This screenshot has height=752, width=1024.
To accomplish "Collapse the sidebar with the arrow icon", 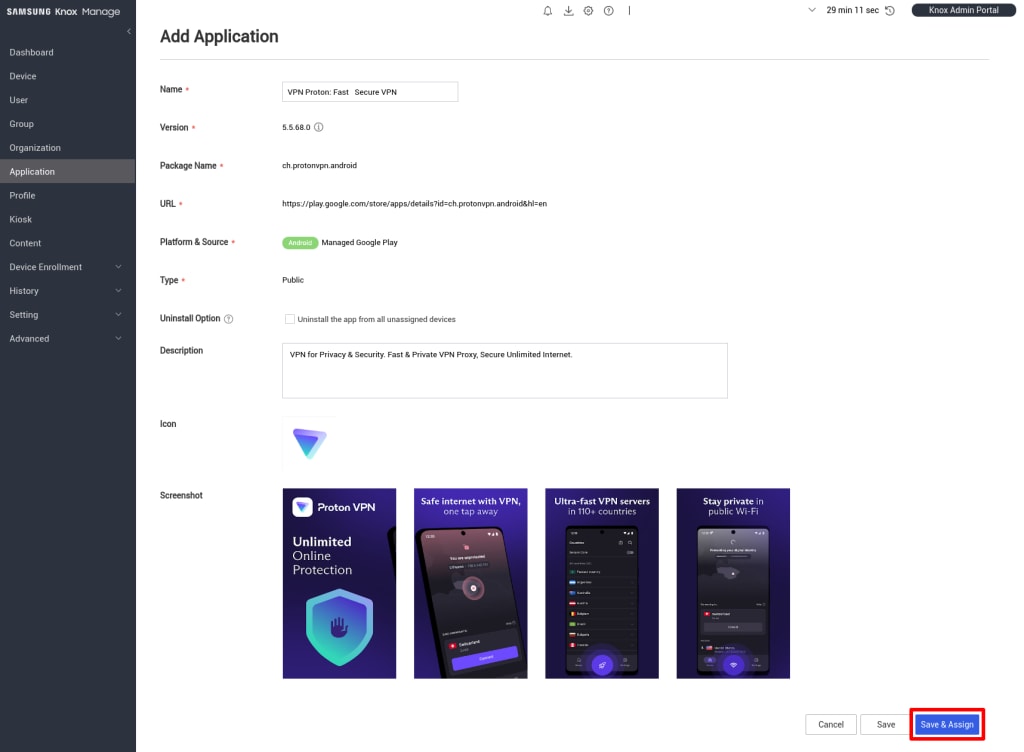I will tap(129, 31).
